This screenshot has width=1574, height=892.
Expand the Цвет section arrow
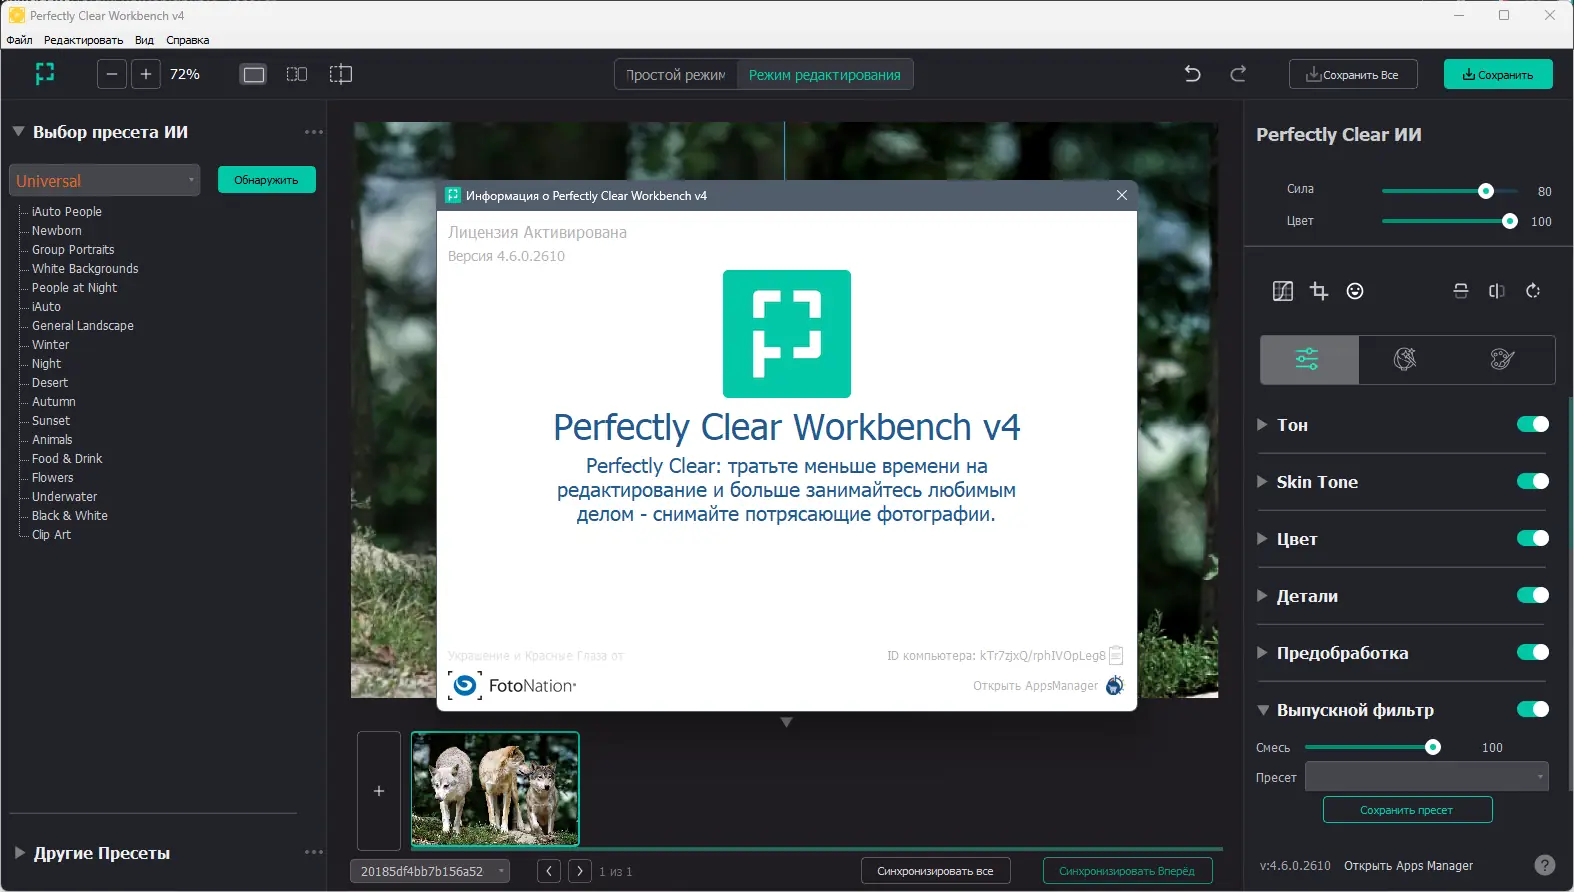coord(1262,539)
